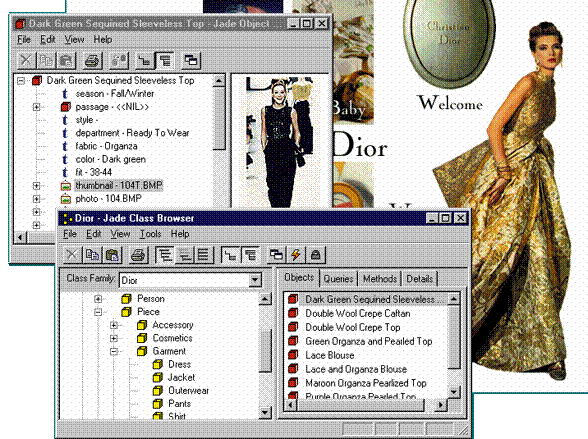This screenshot has height=439, width=588.
Task: Select 'fit - 38-44' attribute row
Action: point(93,172)
